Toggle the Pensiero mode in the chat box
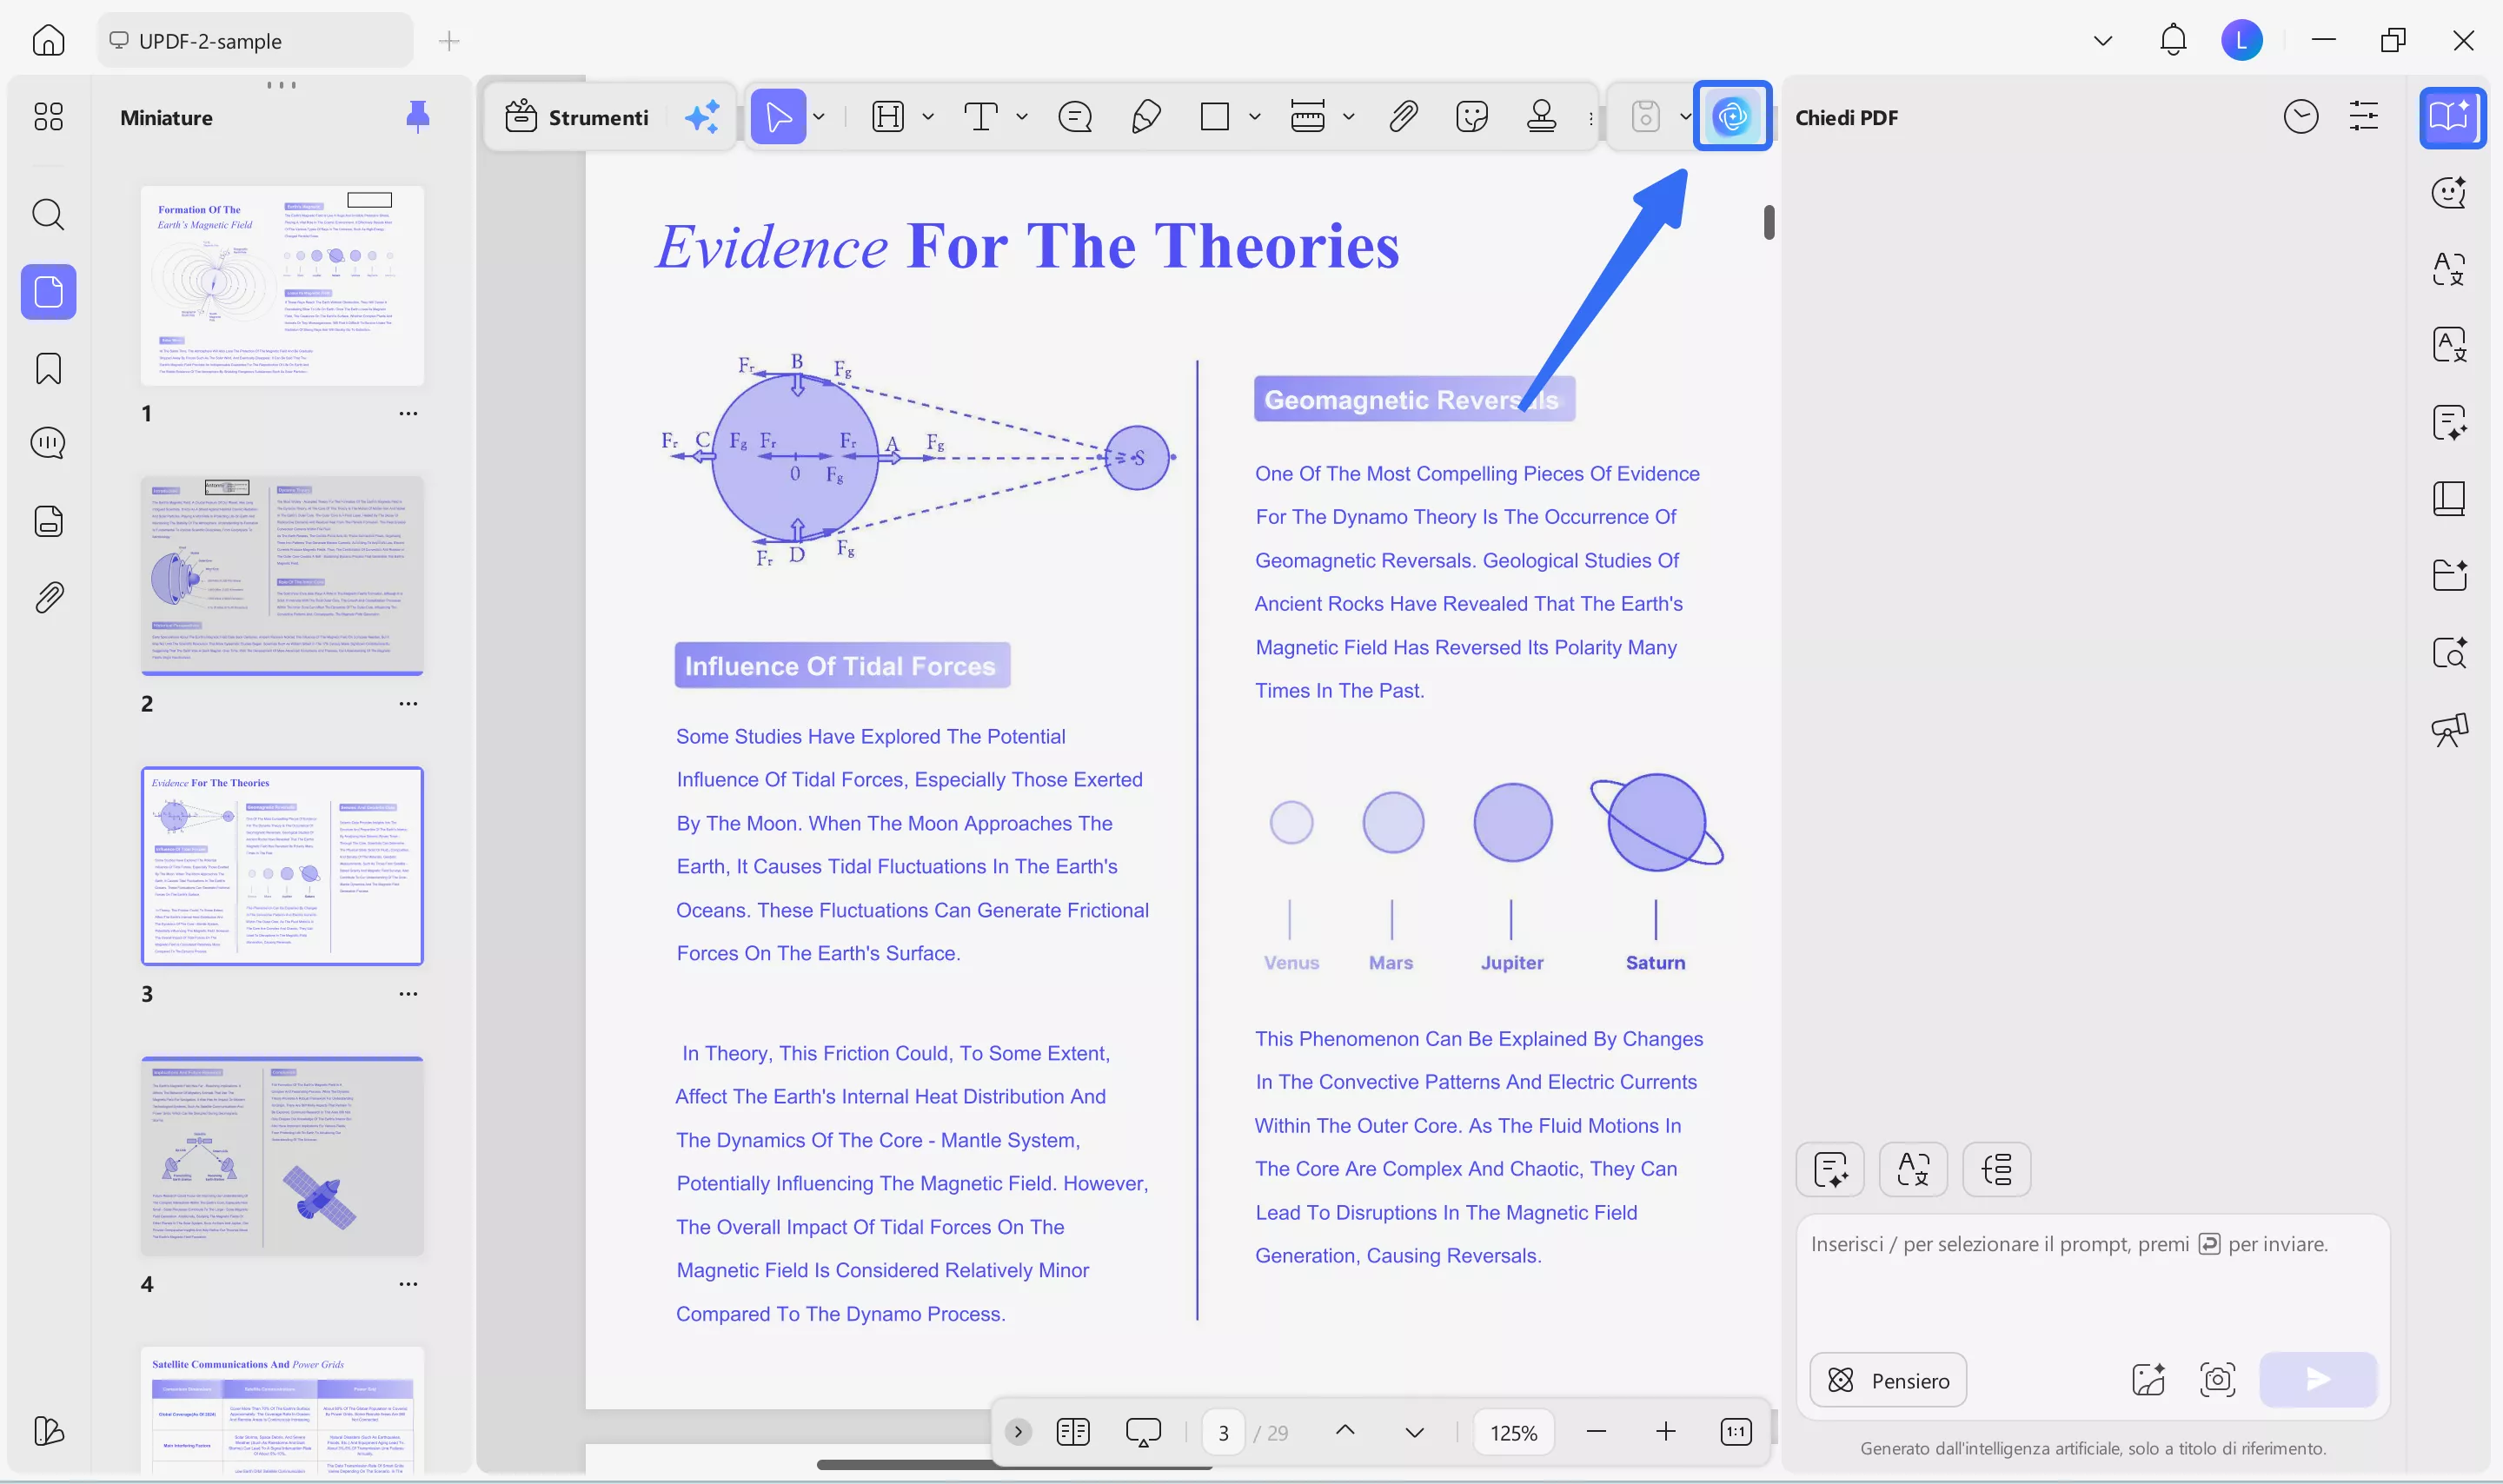This screenshot has height=1484, width=2503. point(1886,1379)
